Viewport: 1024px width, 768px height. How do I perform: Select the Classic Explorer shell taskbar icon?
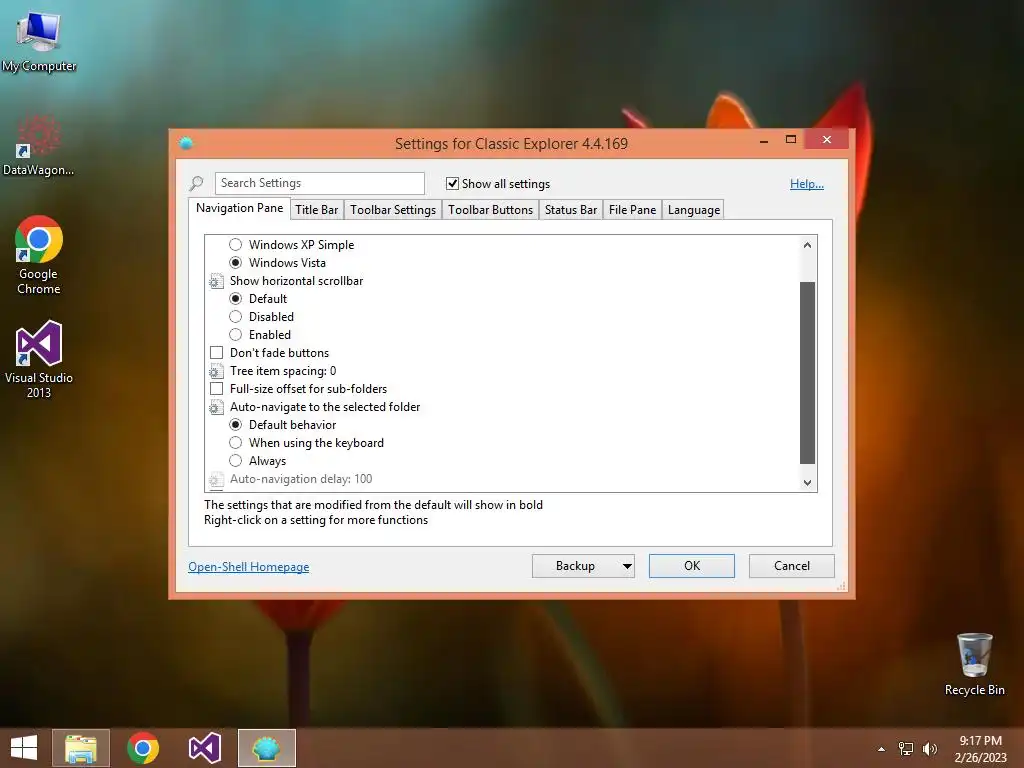click(266, 748)
